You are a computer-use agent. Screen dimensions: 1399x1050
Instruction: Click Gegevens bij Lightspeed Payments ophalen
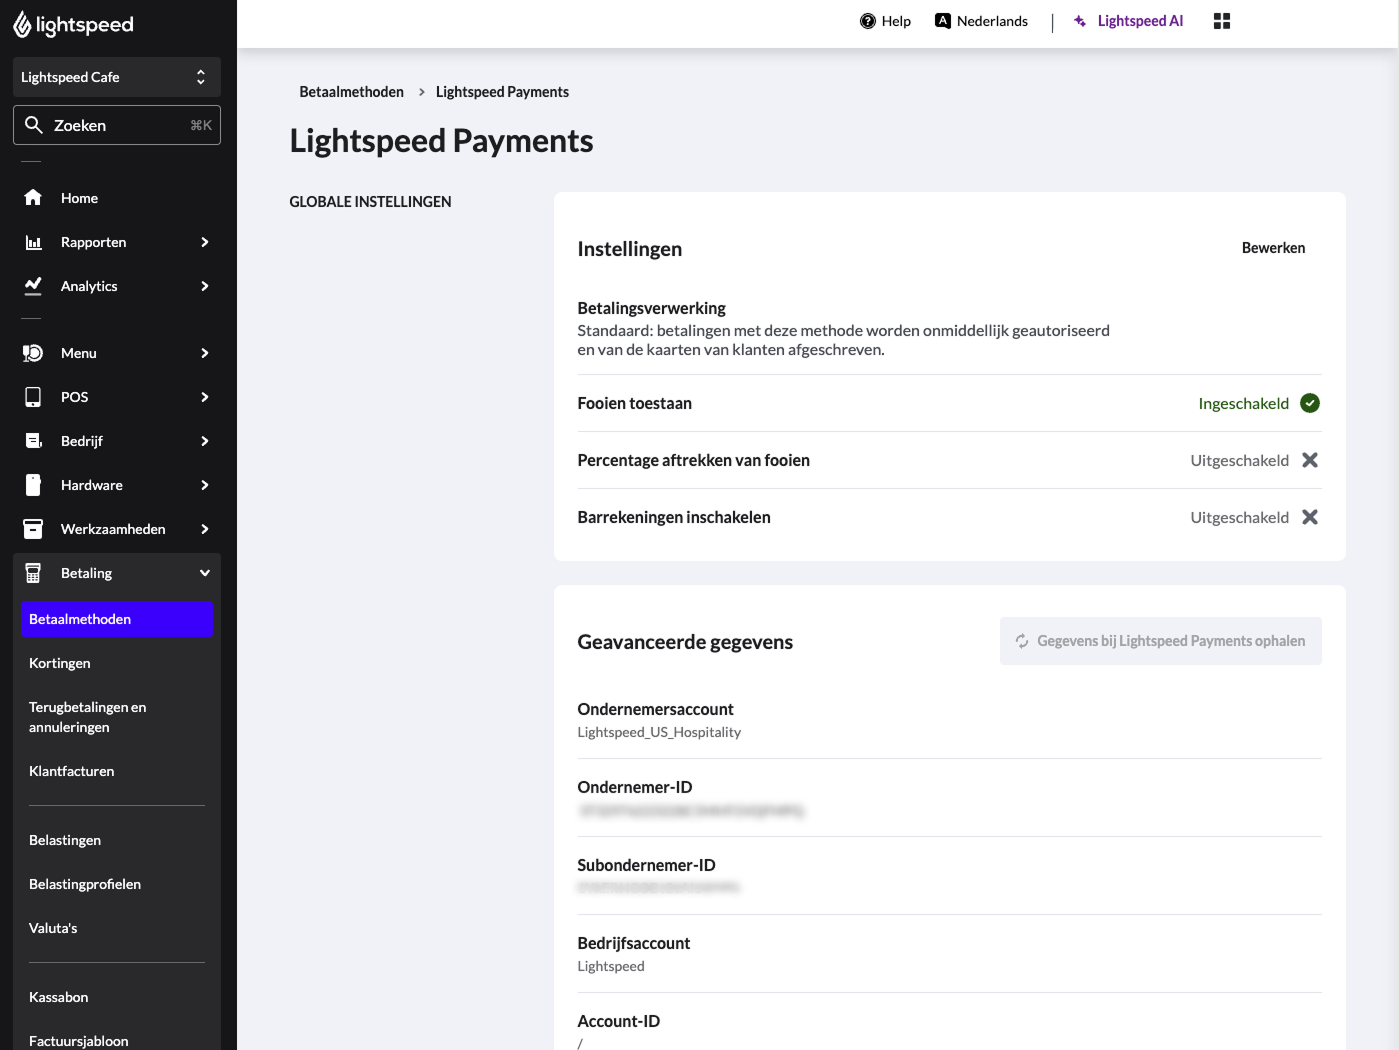(x=1160, y=641)
